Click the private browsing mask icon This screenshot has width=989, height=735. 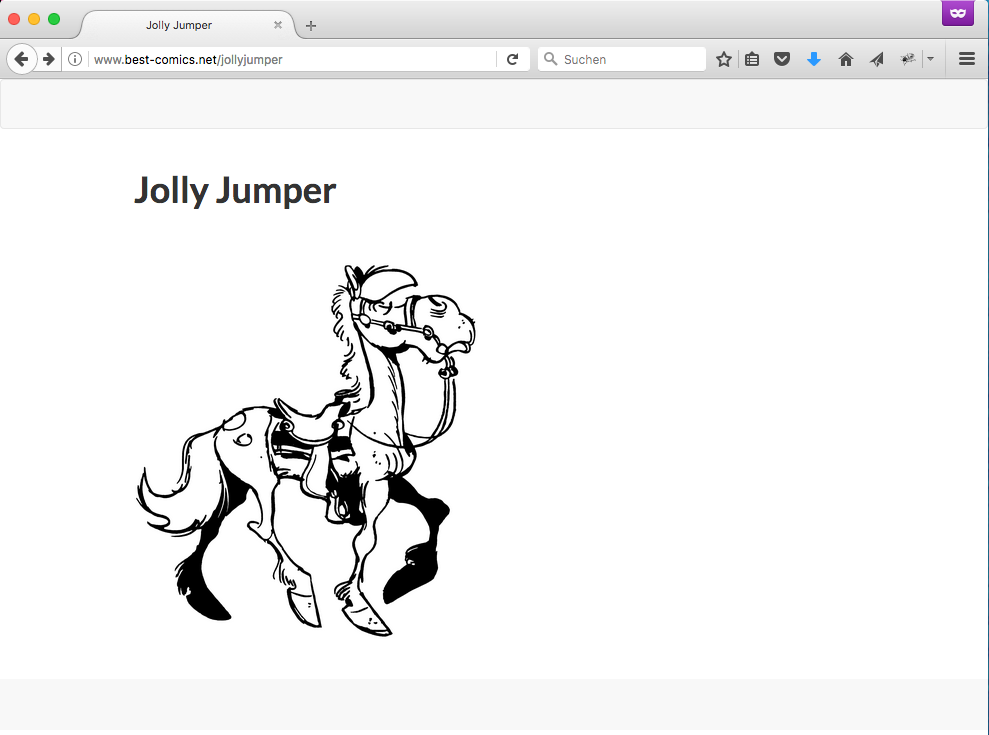(x=957, y=13)
